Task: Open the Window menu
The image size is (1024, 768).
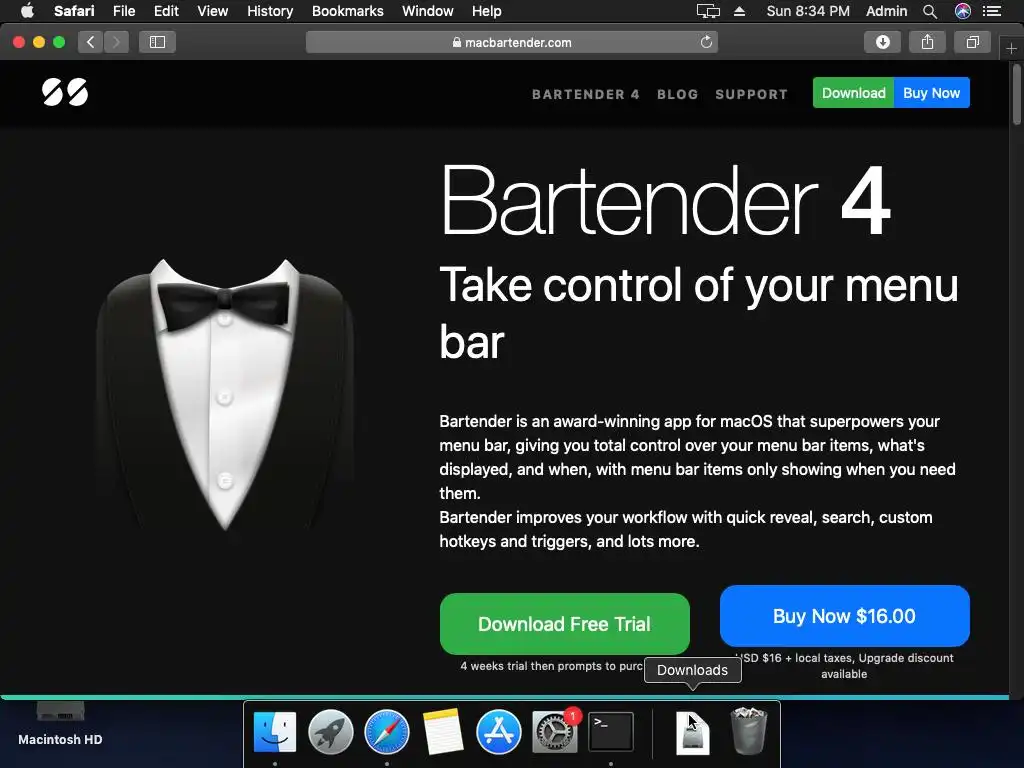Action: pos(428,11)
